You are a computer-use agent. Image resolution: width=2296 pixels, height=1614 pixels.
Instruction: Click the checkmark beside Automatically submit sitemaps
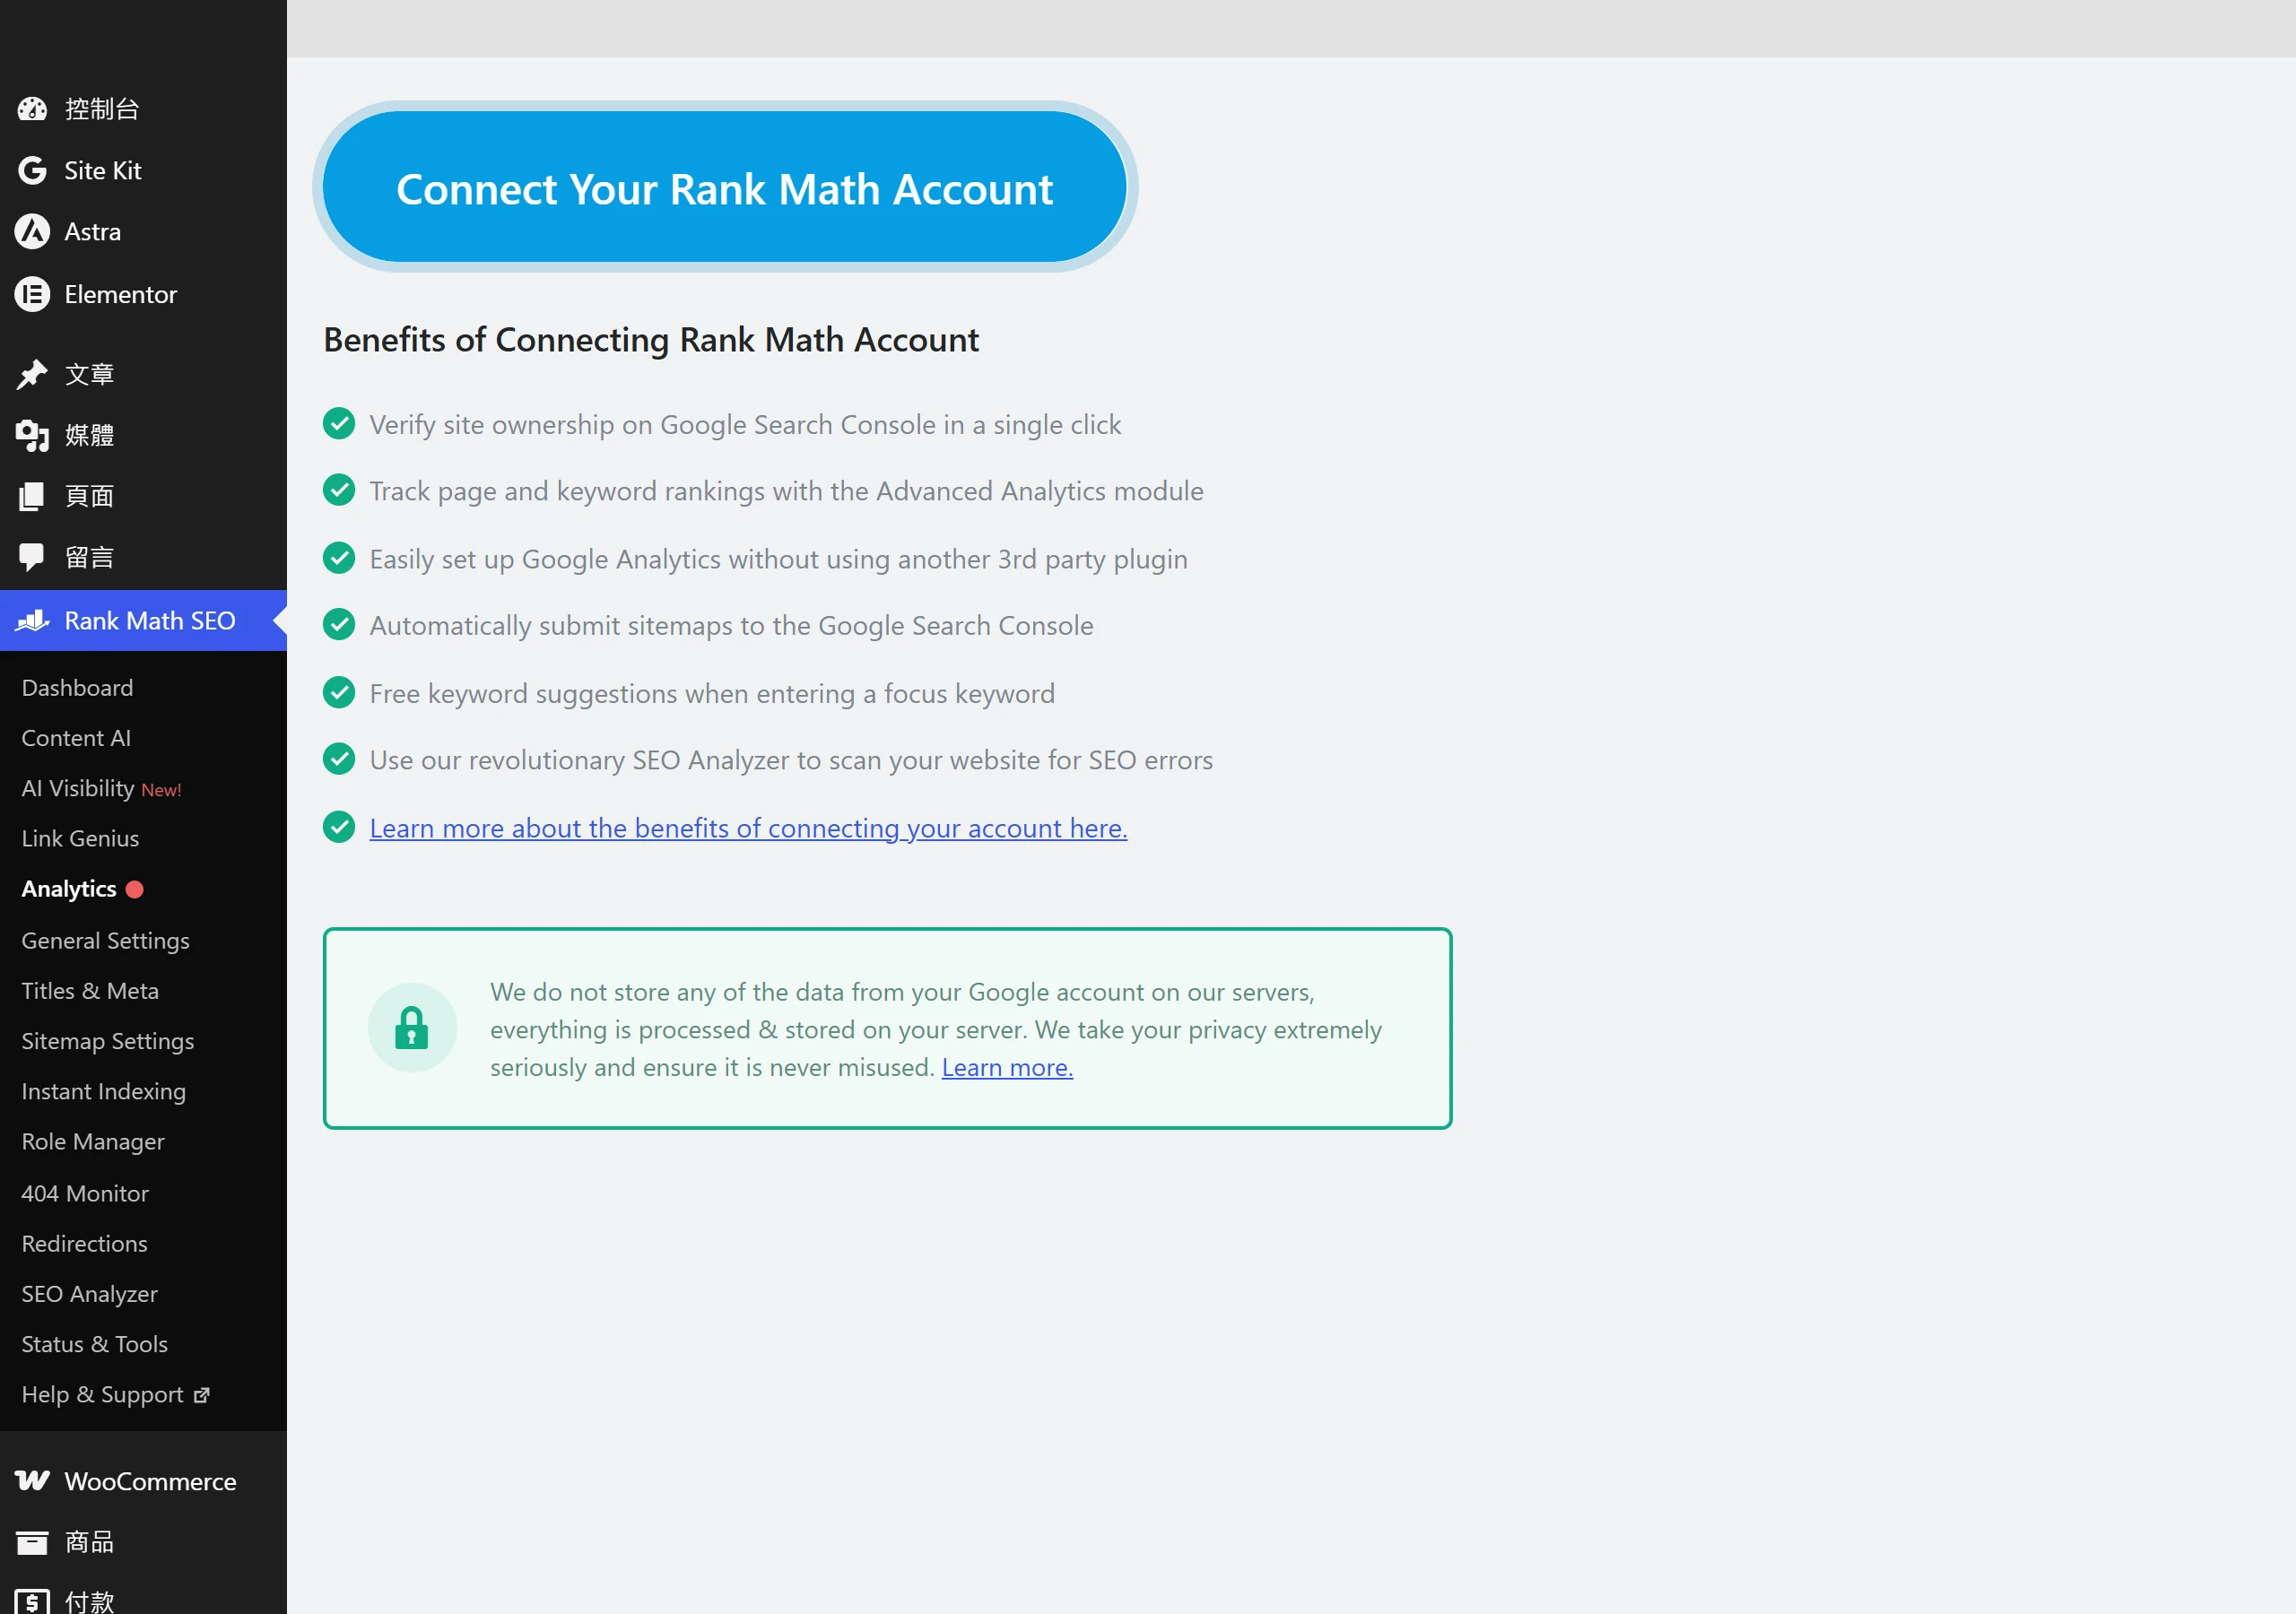point(339,625)
